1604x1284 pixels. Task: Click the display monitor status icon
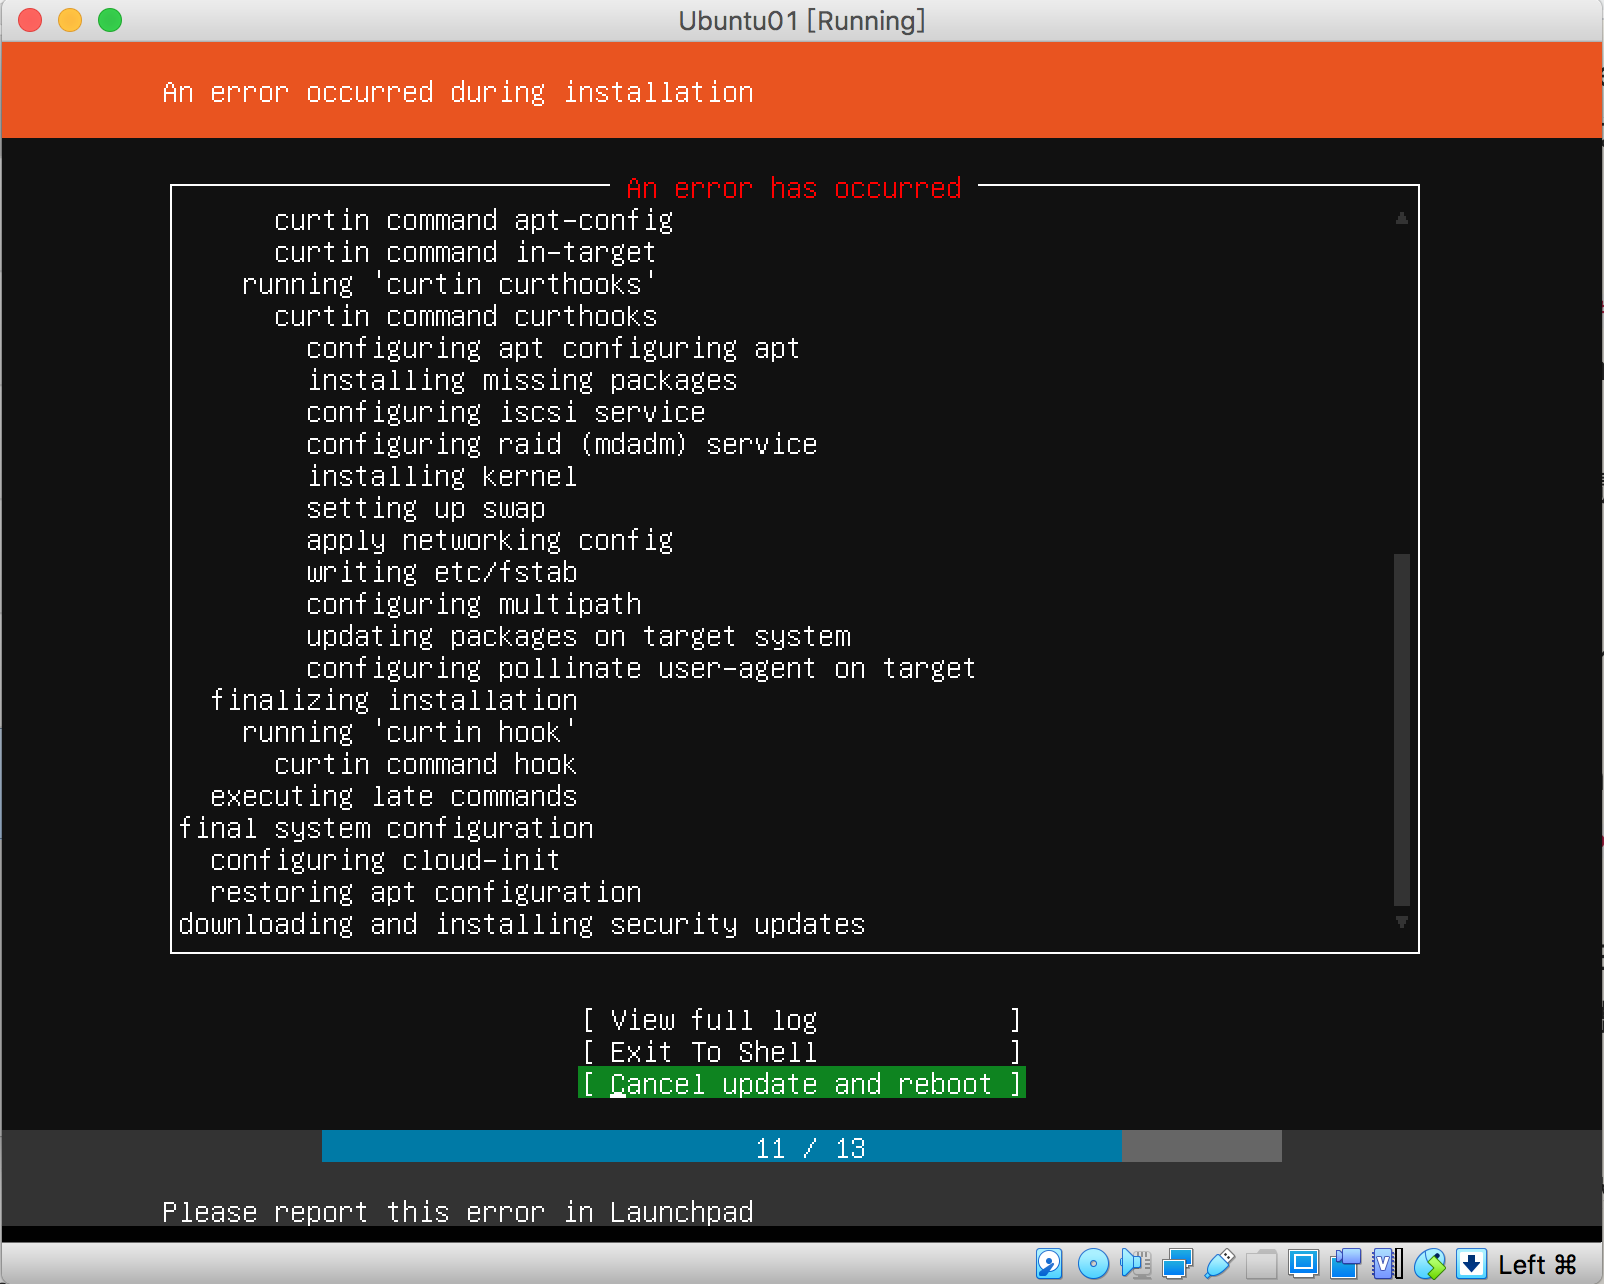(x=1304, y=1264)
